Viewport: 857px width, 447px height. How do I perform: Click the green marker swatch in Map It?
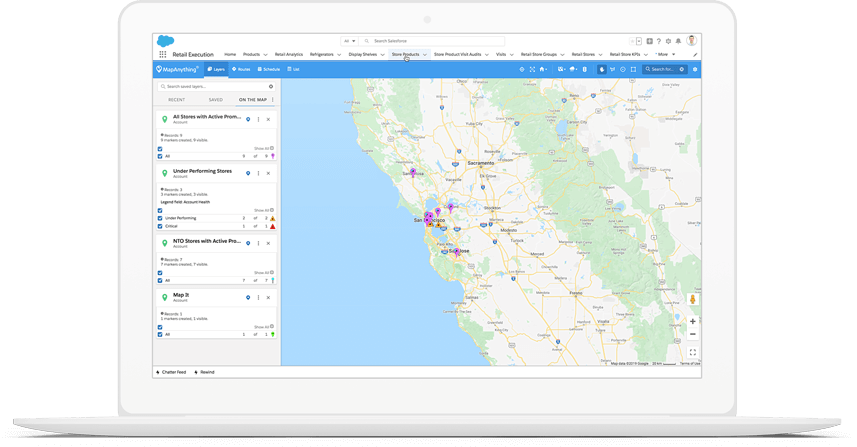click(273, 334)
